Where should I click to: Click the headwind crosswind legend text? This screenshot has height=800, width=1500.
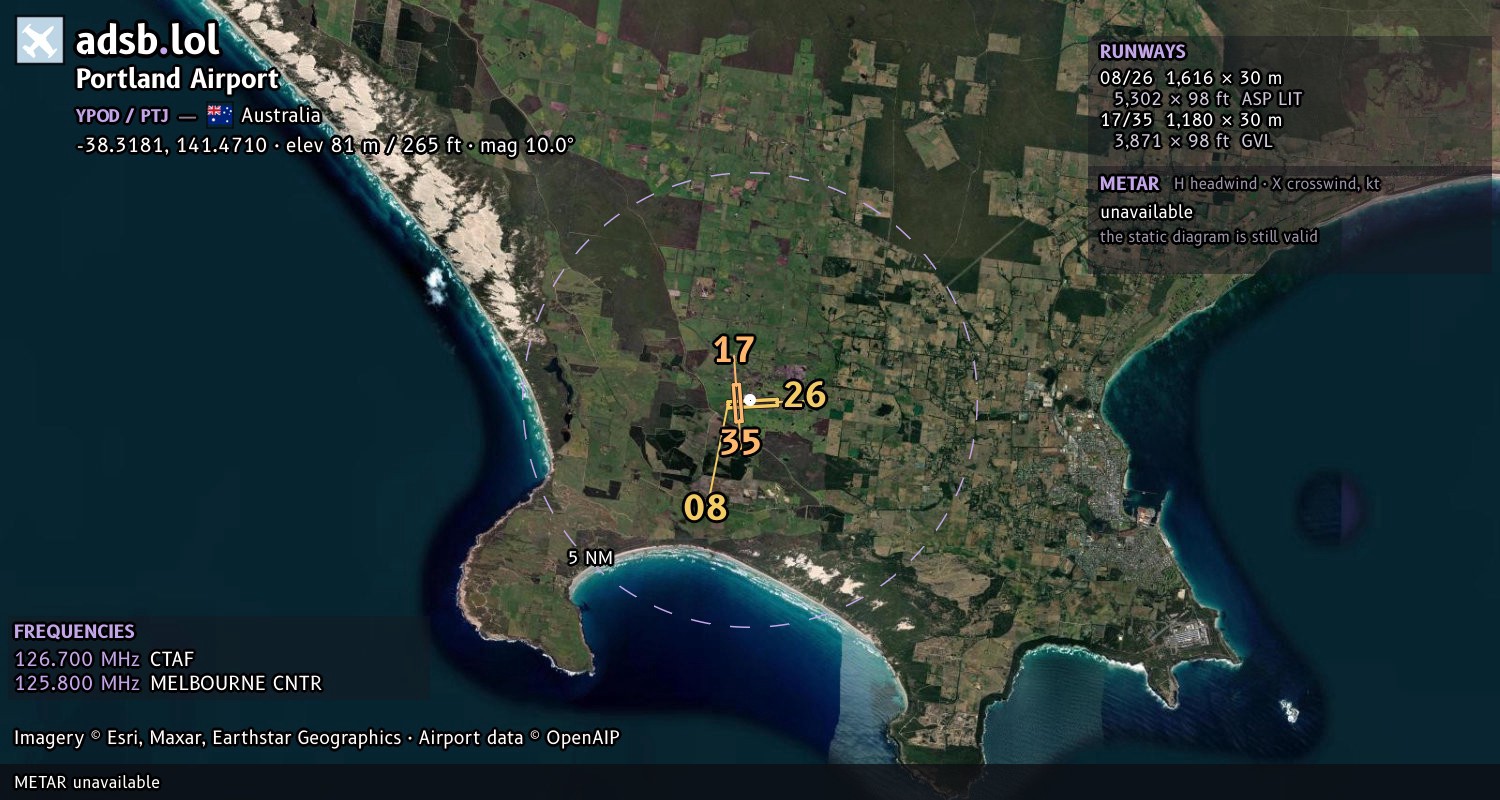pos(1277,184)
